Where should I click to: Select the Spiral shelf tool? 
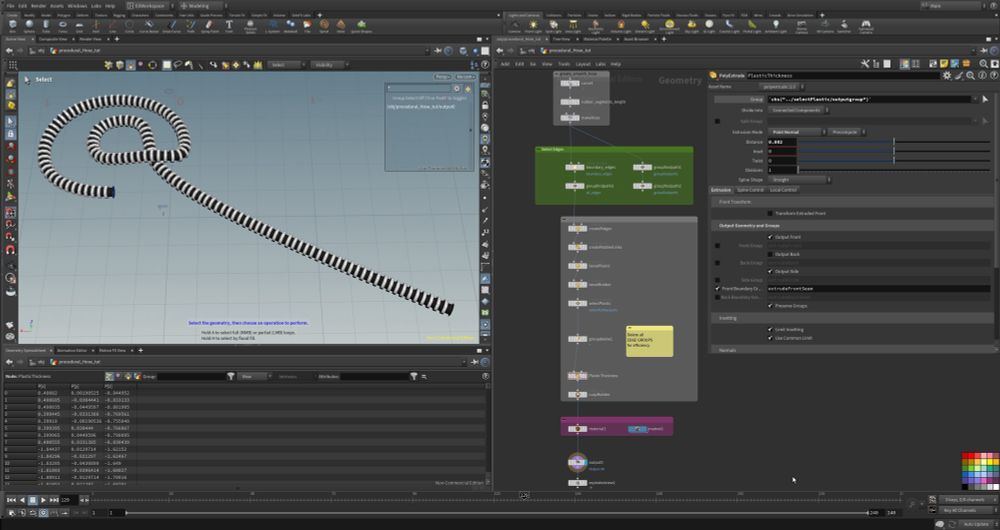pos(325,26)
